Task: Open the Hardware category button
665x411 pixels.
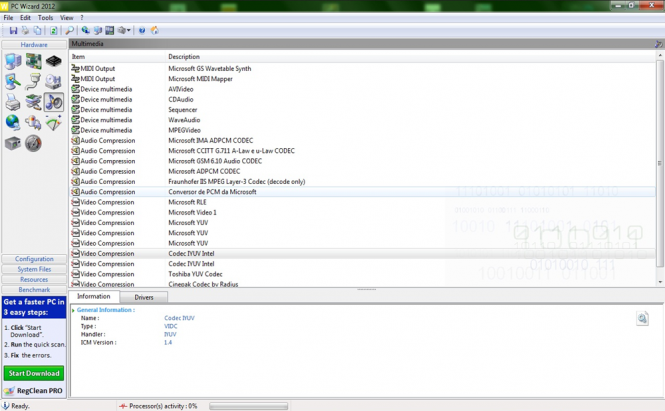Action: 34,45
